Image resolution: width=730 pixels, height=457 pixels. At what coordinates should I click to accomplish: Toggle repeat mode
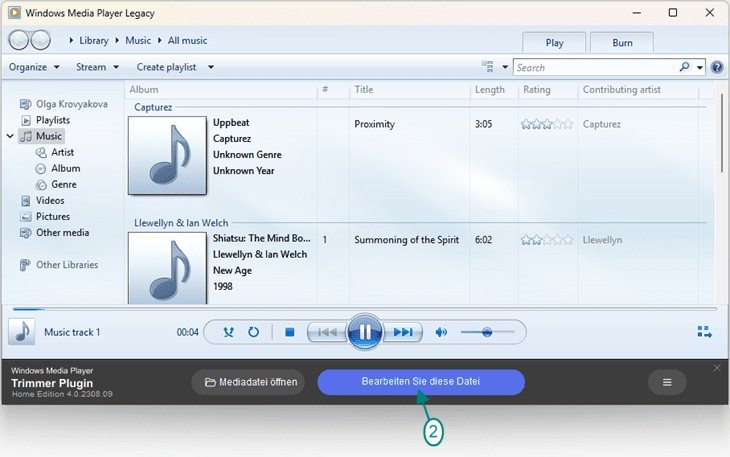253,332
